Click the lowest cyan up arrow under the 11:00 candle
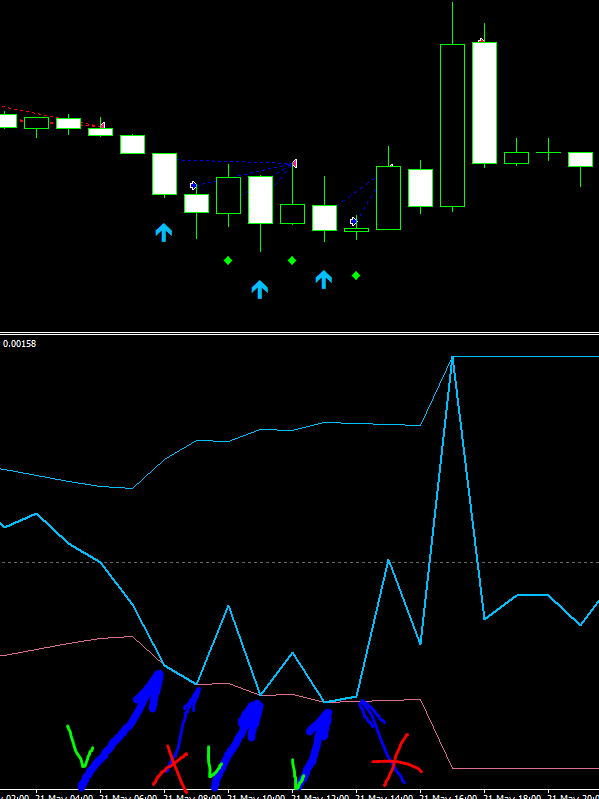Screen dimensions: 599x799 (x=260, y=289)
